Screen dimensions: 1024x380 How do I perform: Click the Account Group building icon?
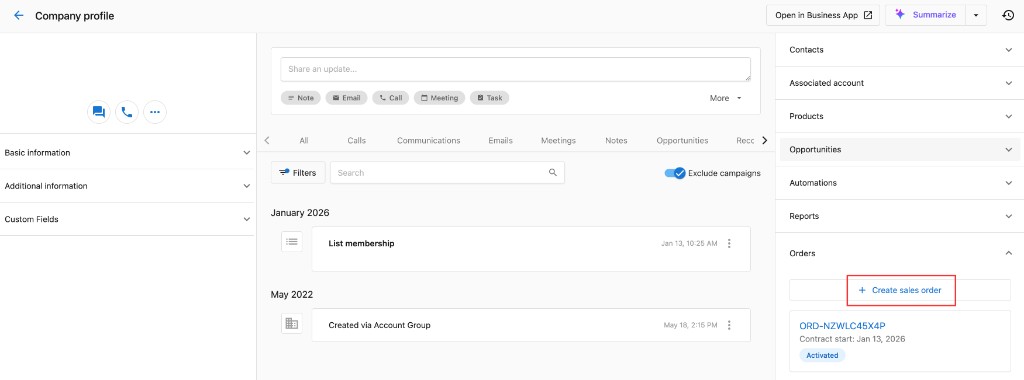292,323
